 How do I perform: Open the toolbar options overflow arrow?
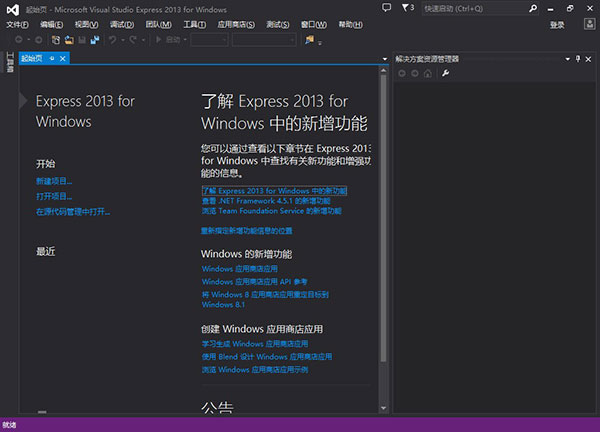320,42
